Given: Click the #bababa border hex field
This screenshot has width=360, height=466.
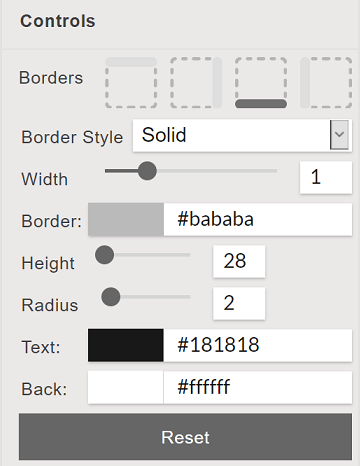Looking at the screenshot, I should point(258,220).
